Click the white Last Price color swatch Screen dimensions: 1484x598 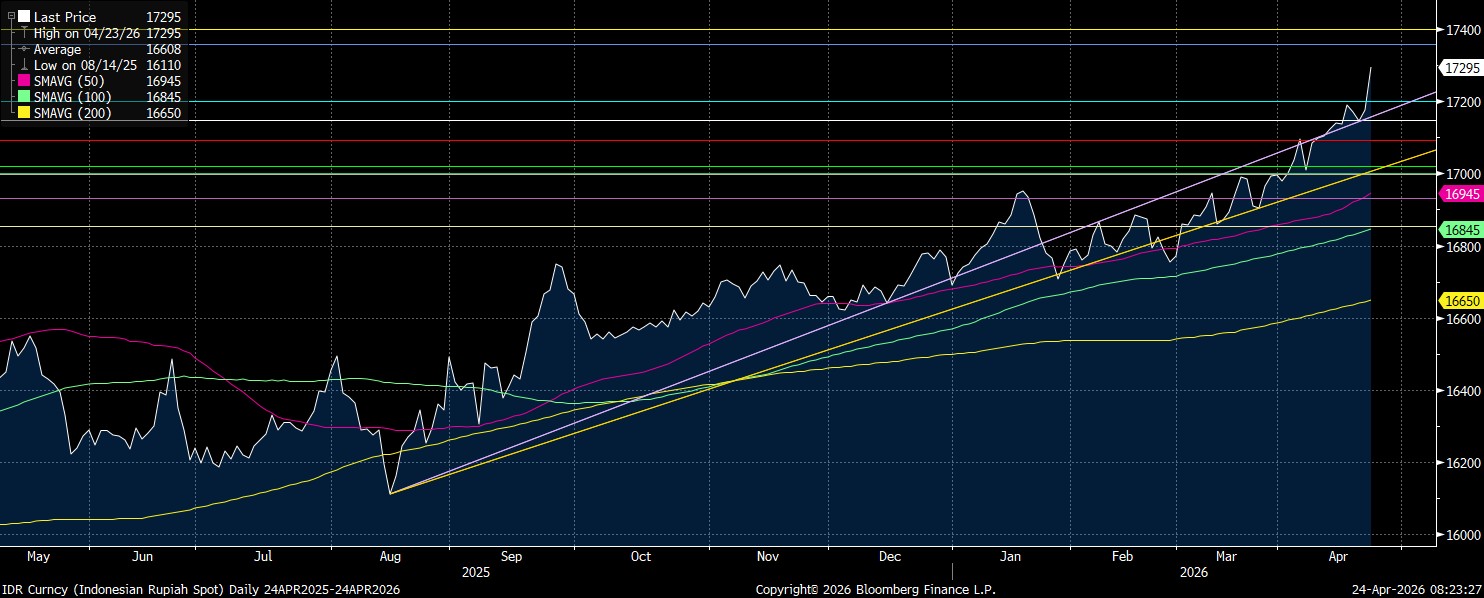pos(24,17)
